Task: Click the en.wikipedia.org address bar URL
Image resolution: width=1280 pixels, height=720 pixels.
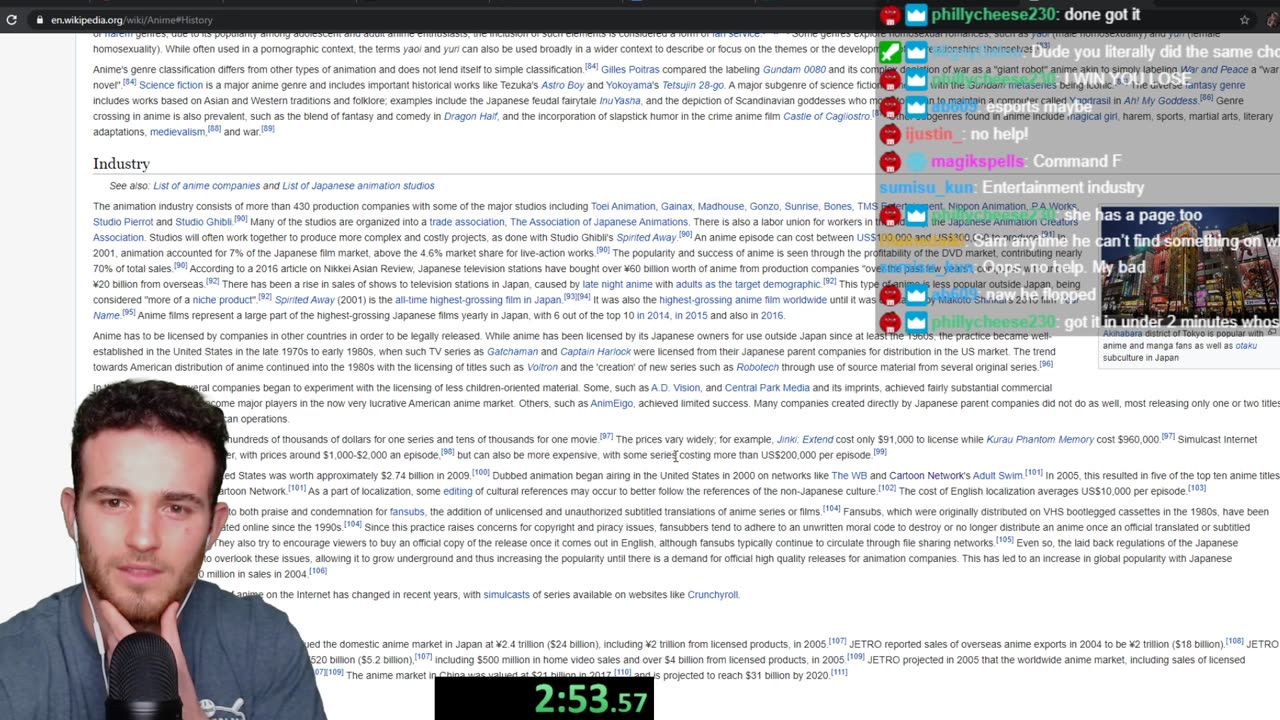Action: point(132,20)
